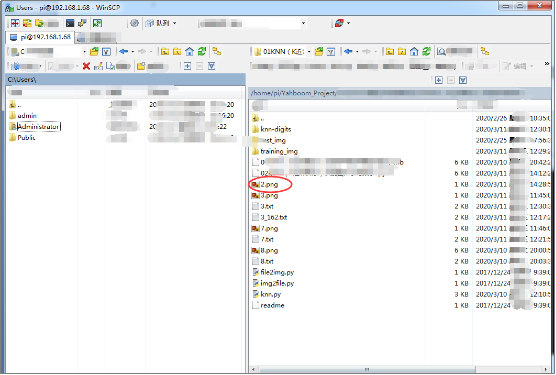This screenshot has height=375, width=556.
Task: Click the plus select-files icon in remote panel
Action: point(439,80)
